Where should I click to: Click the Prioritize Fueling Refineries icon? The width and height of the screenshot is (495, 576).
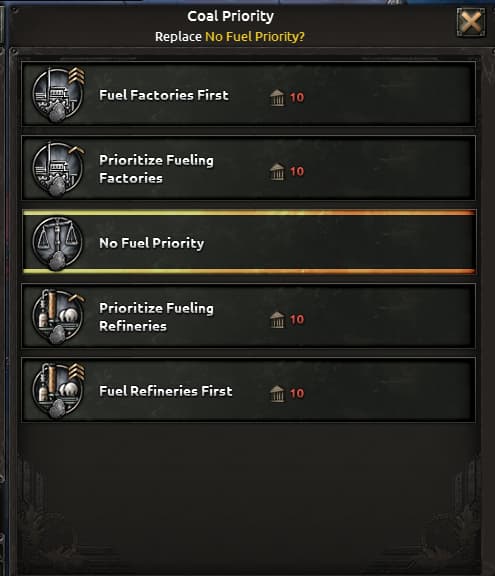click(x=58, y=317)
